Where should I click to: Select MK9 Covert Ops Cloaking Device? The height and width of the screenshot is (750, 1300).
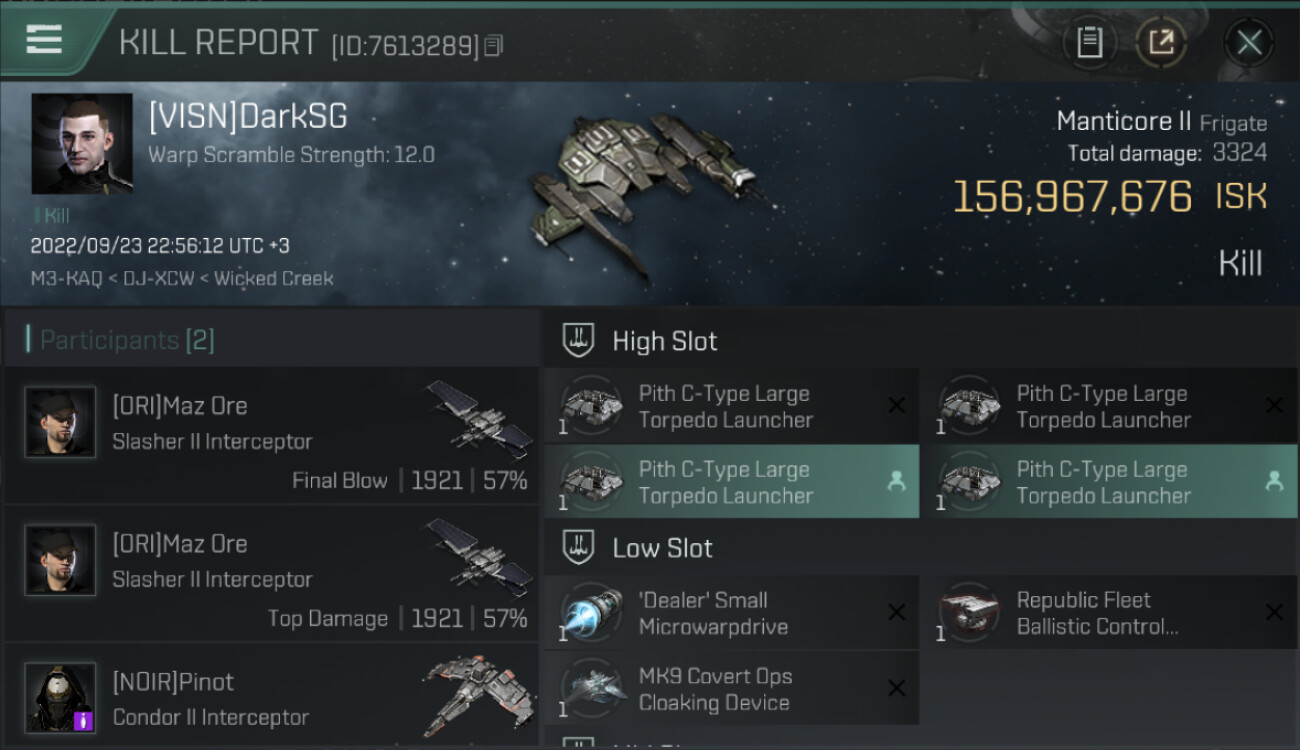(731, 689)
